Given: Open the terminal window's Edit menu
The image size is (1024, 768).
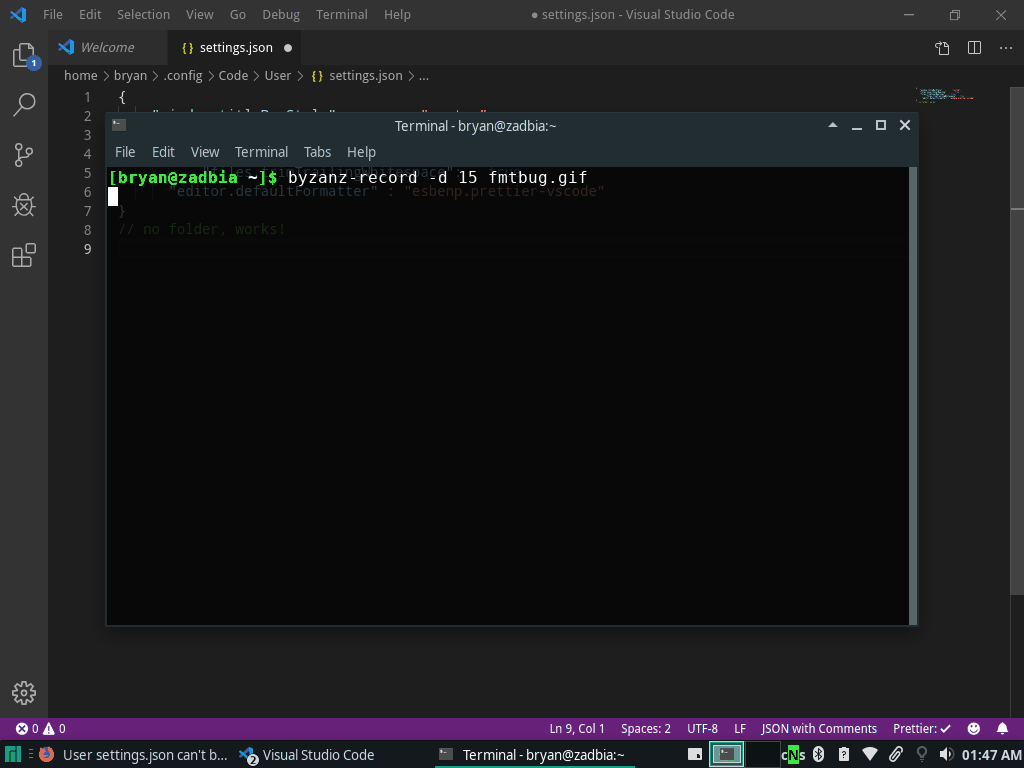Looking at the screenshot, I should 163,152.
